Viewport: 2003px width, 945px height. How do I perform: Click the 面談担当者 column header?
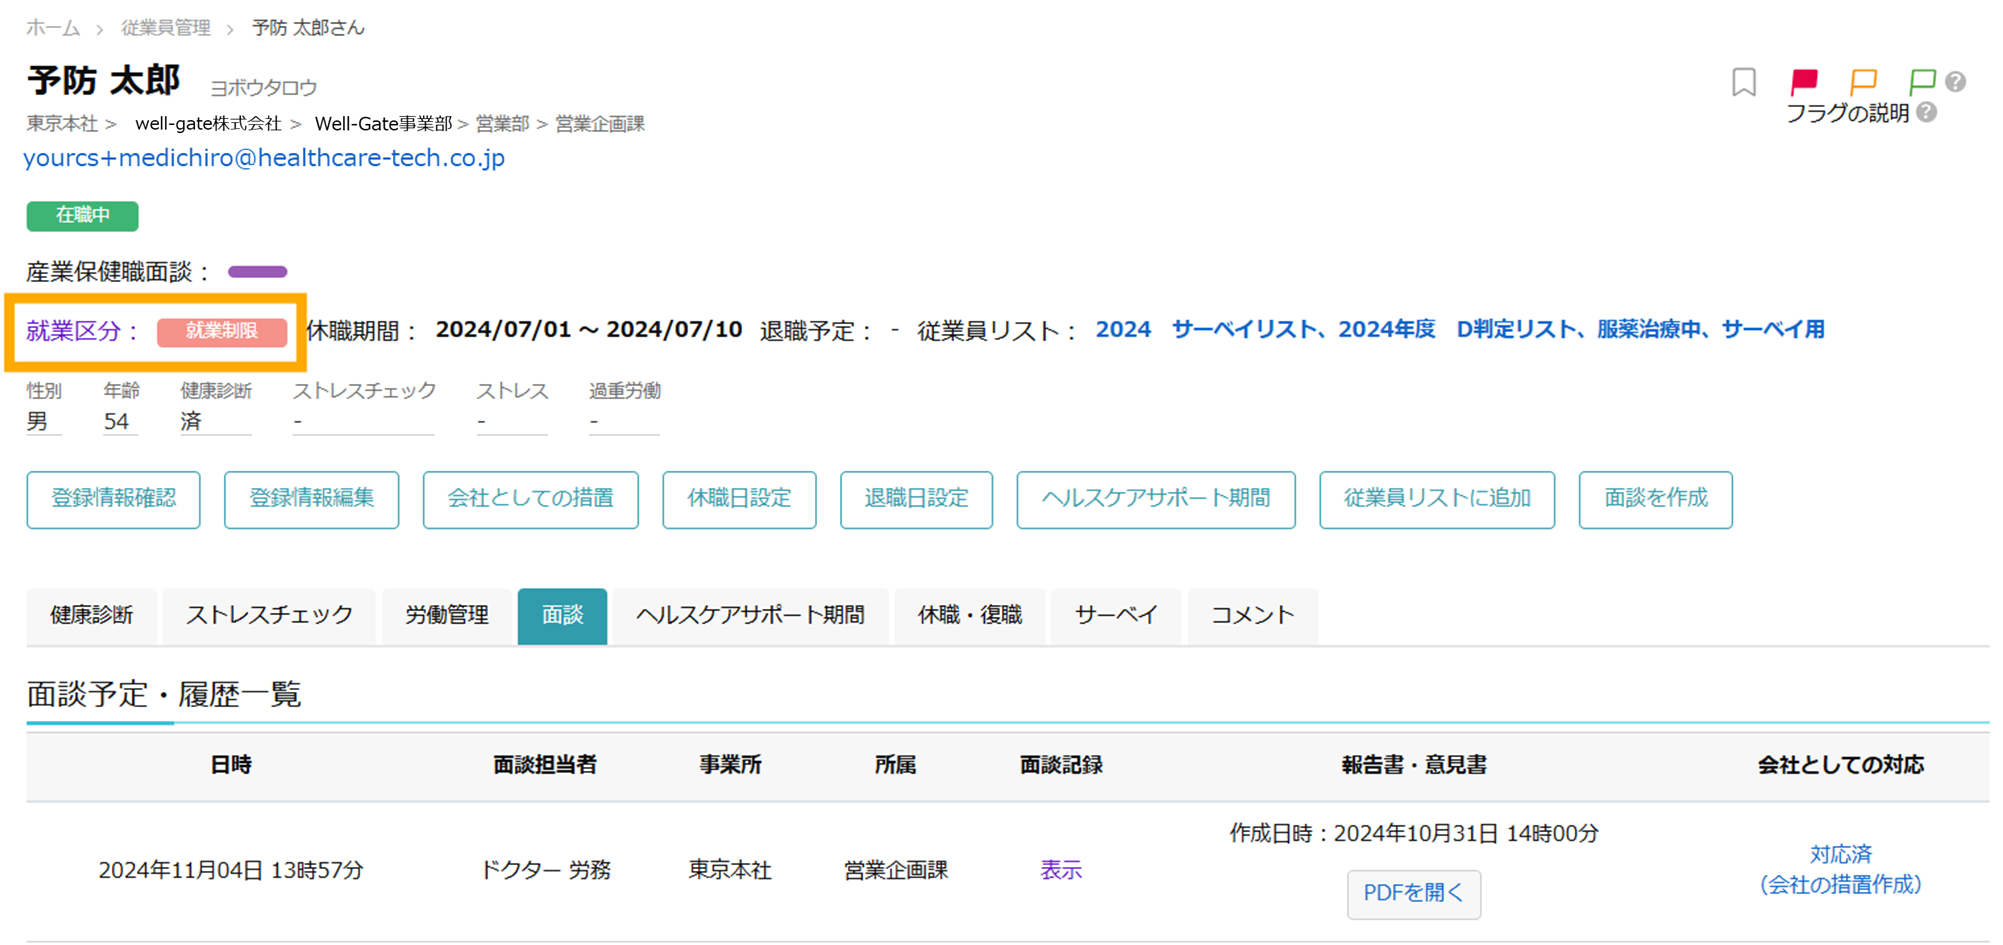pyautogui.click(x=545, y=766)
